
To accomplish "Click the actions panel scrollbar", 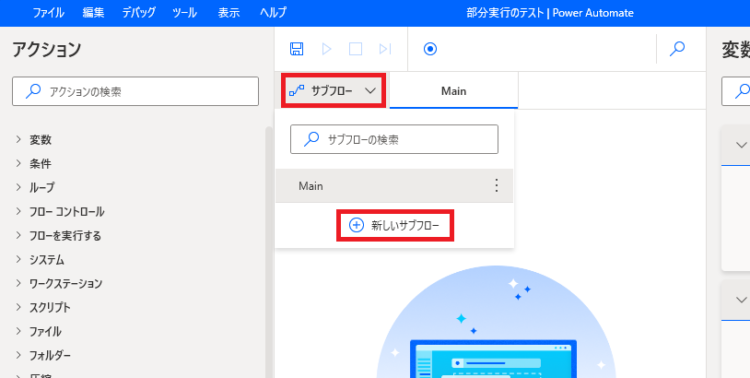I will (x=269, y=252).
